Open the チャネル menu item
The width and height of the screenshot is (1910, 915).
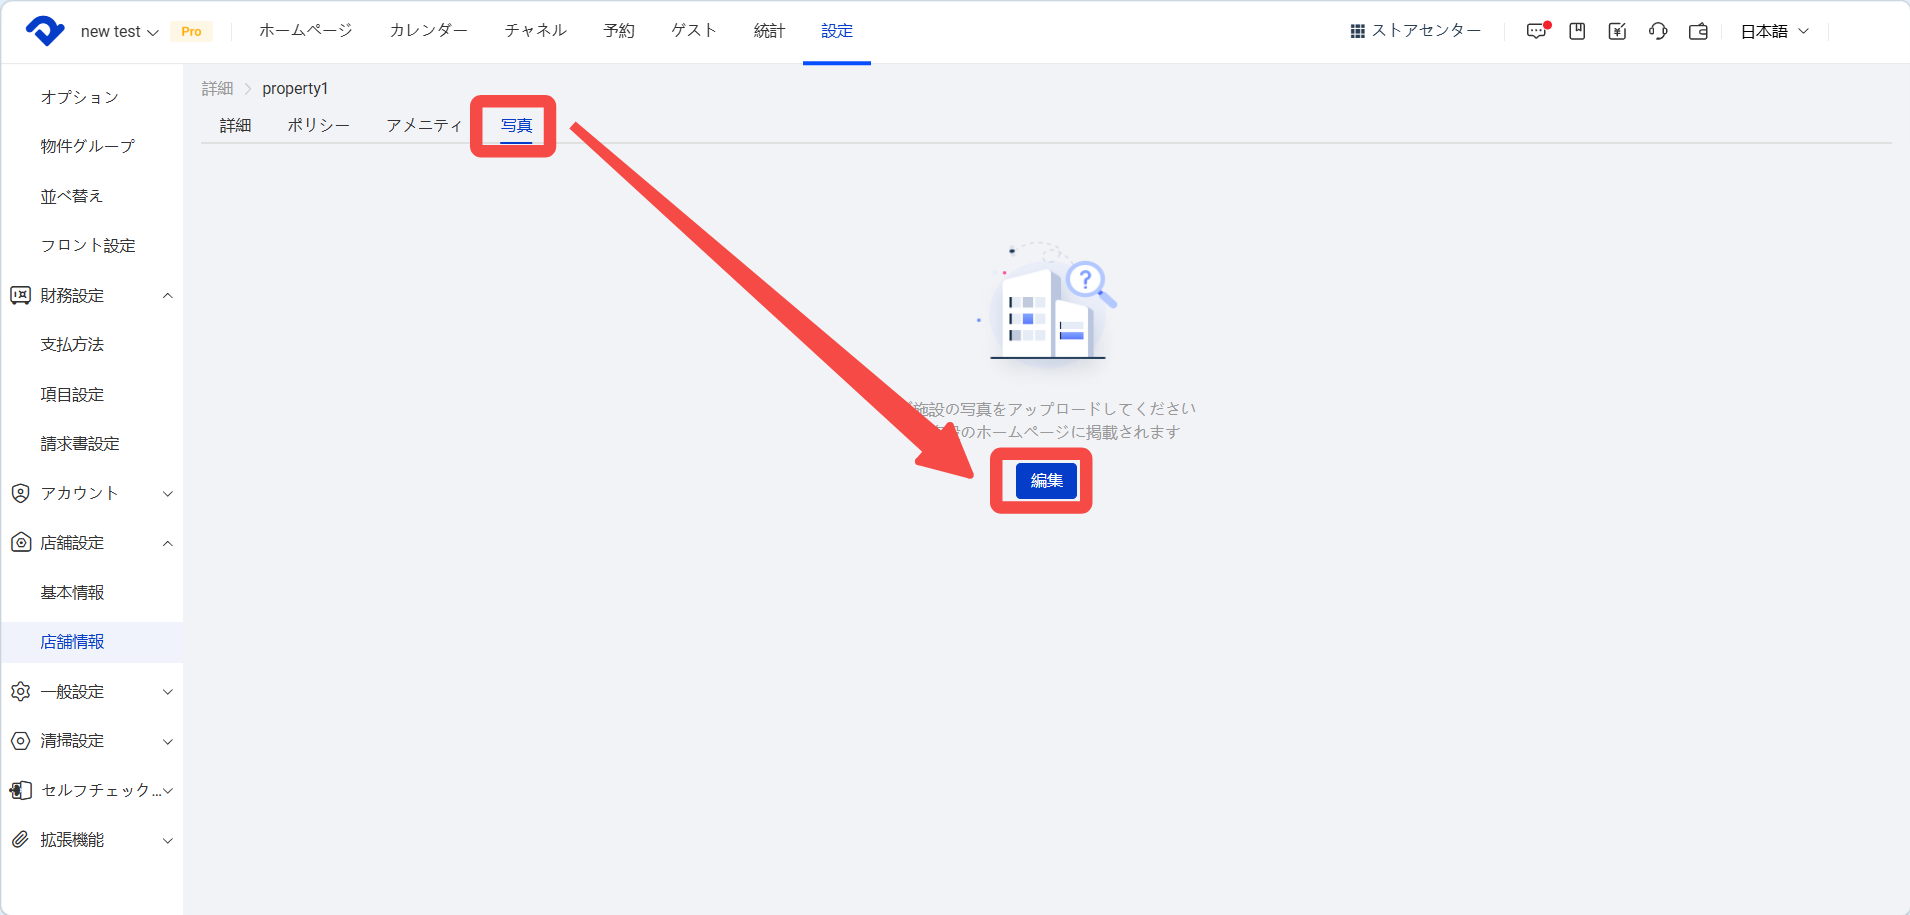536,31
